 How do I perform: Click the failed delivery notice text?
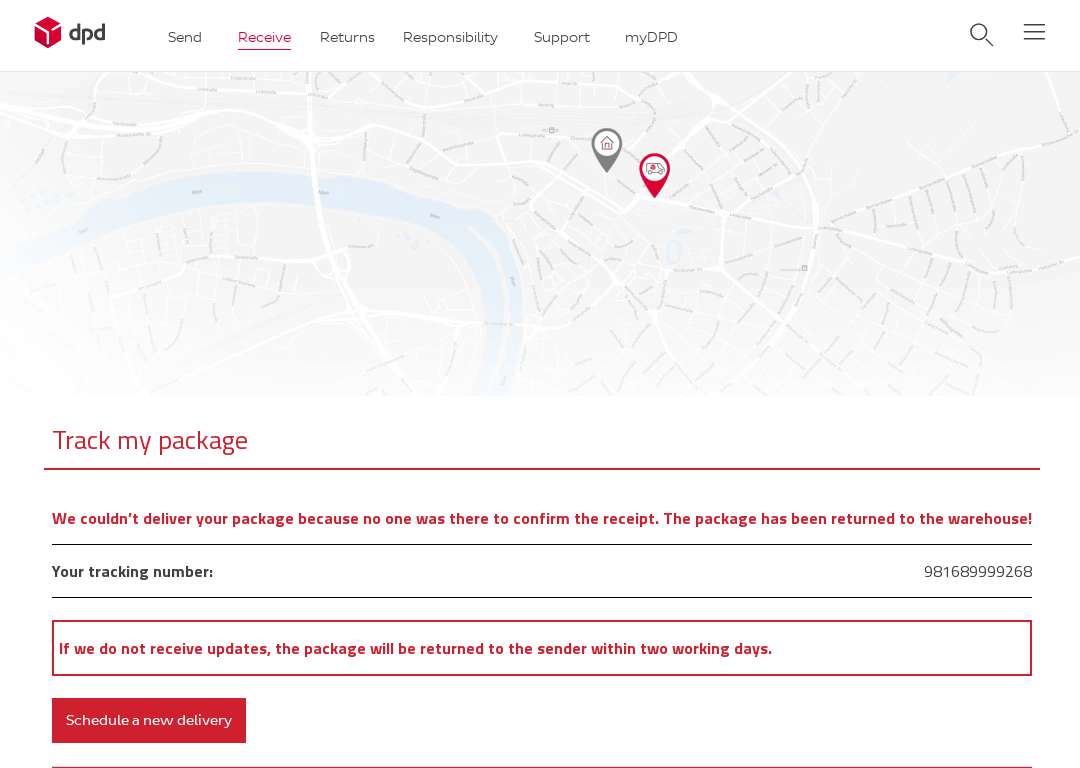[542, 519]
